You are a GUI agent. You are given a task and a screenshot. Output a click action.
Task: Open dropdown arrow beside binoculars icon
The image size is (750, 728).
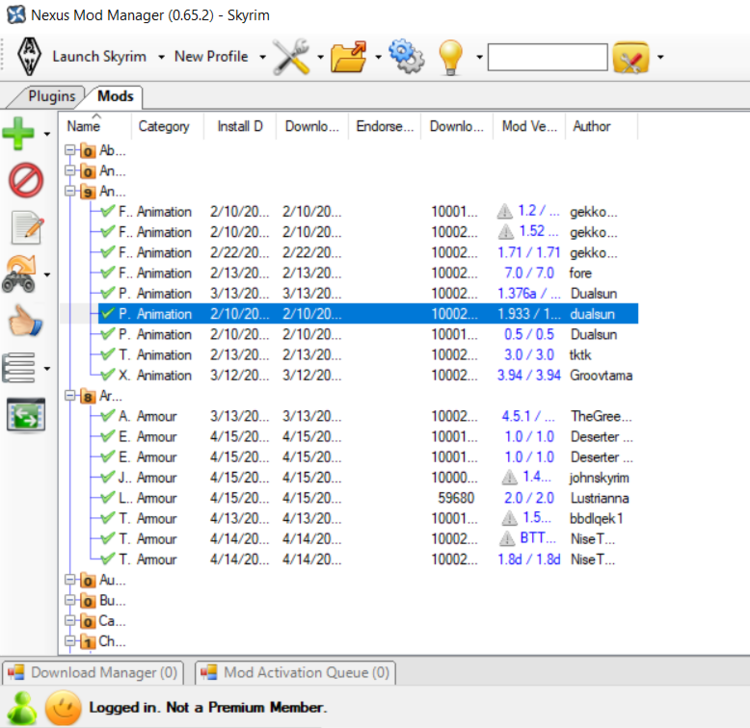(47, 275)
